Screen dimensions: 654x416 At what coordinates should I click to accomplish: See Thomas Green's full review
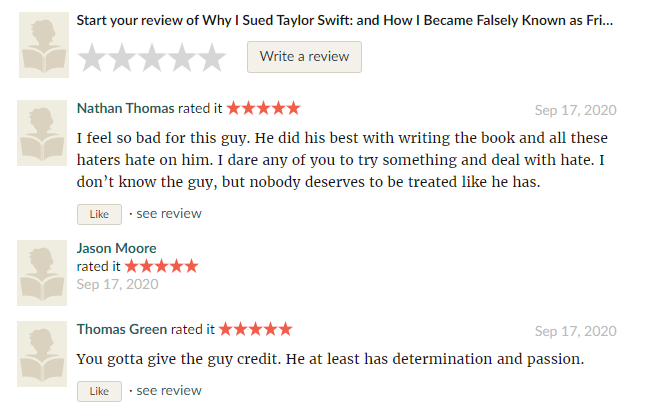point(169,391)
